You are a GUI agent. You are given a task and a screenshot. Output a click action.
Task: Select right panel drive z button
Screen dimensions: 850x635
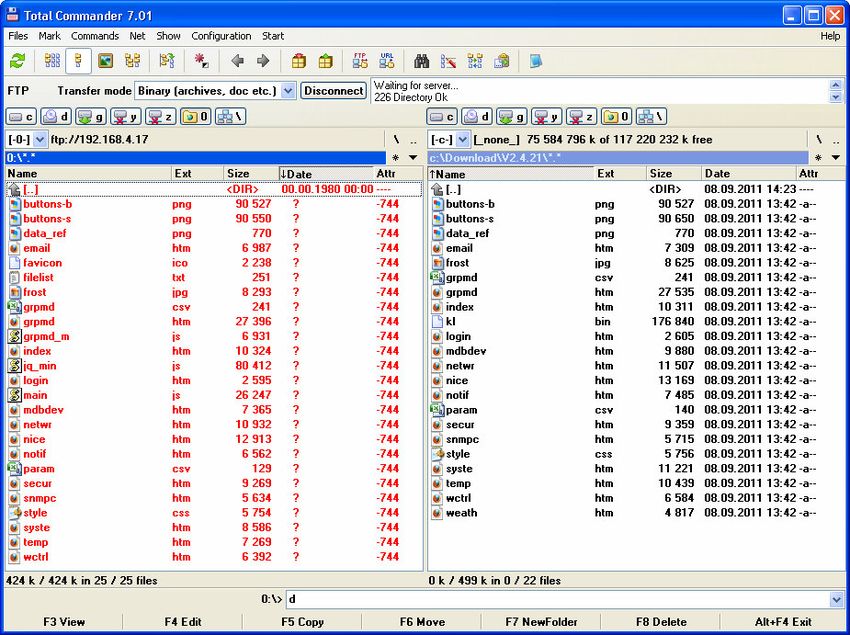point(581,117)
